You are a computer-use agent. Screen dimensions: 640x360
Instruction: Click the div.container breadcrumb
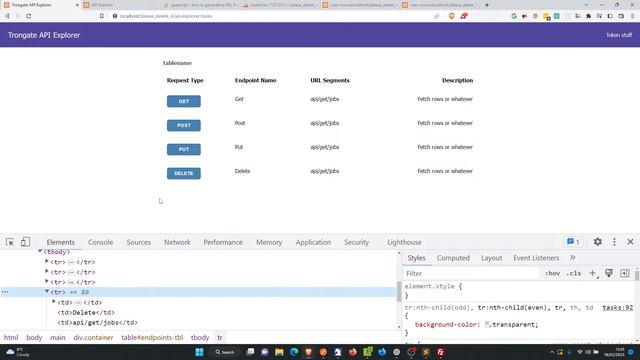pyautogui.click(x=93, y=338)
